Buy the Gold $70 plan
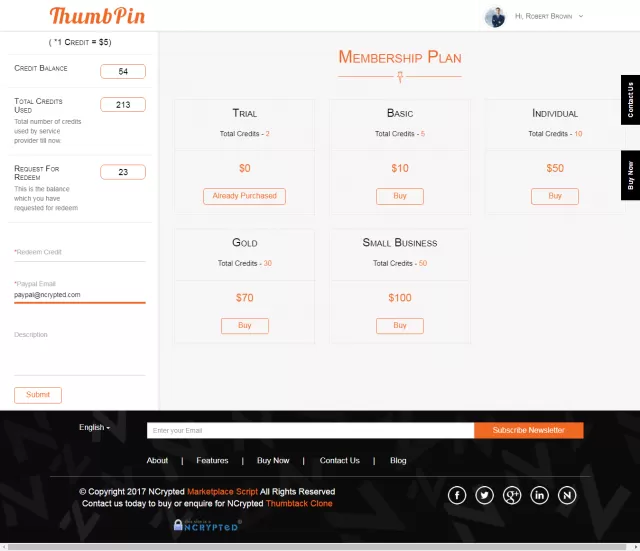This screenshot has width=640, height=551. click(x=244, y=326)
